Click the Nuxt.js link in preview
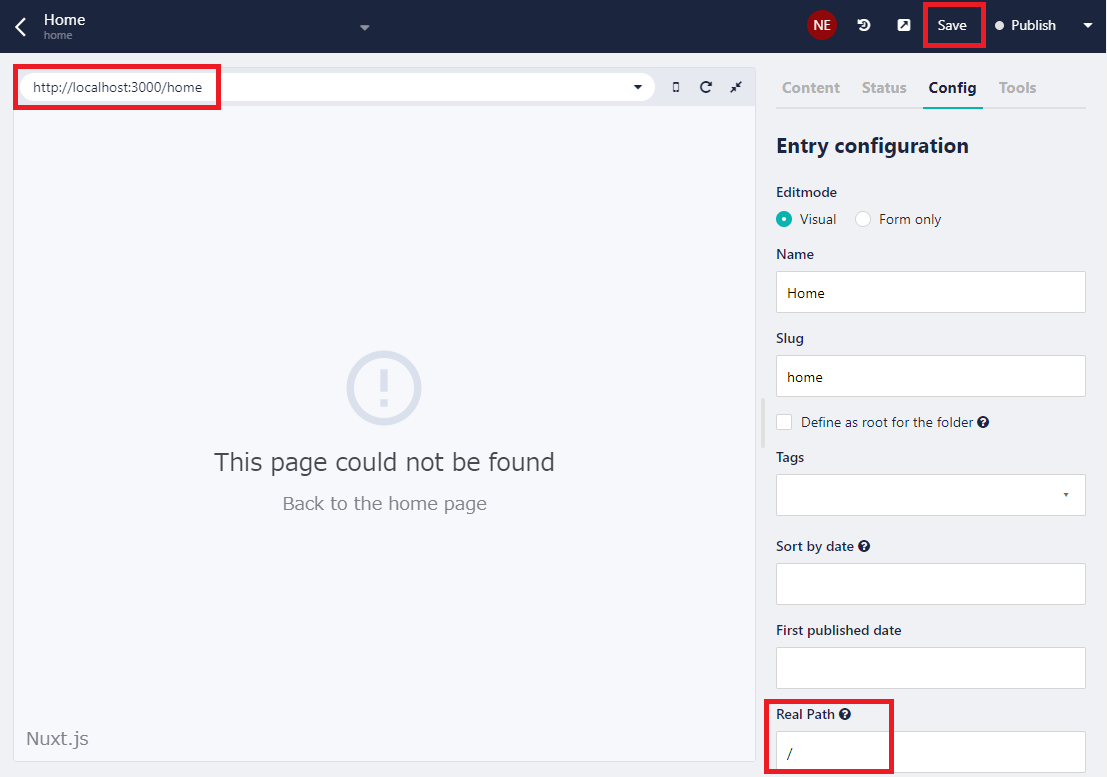Viewport: 1107px width, 777px height. 57,738
